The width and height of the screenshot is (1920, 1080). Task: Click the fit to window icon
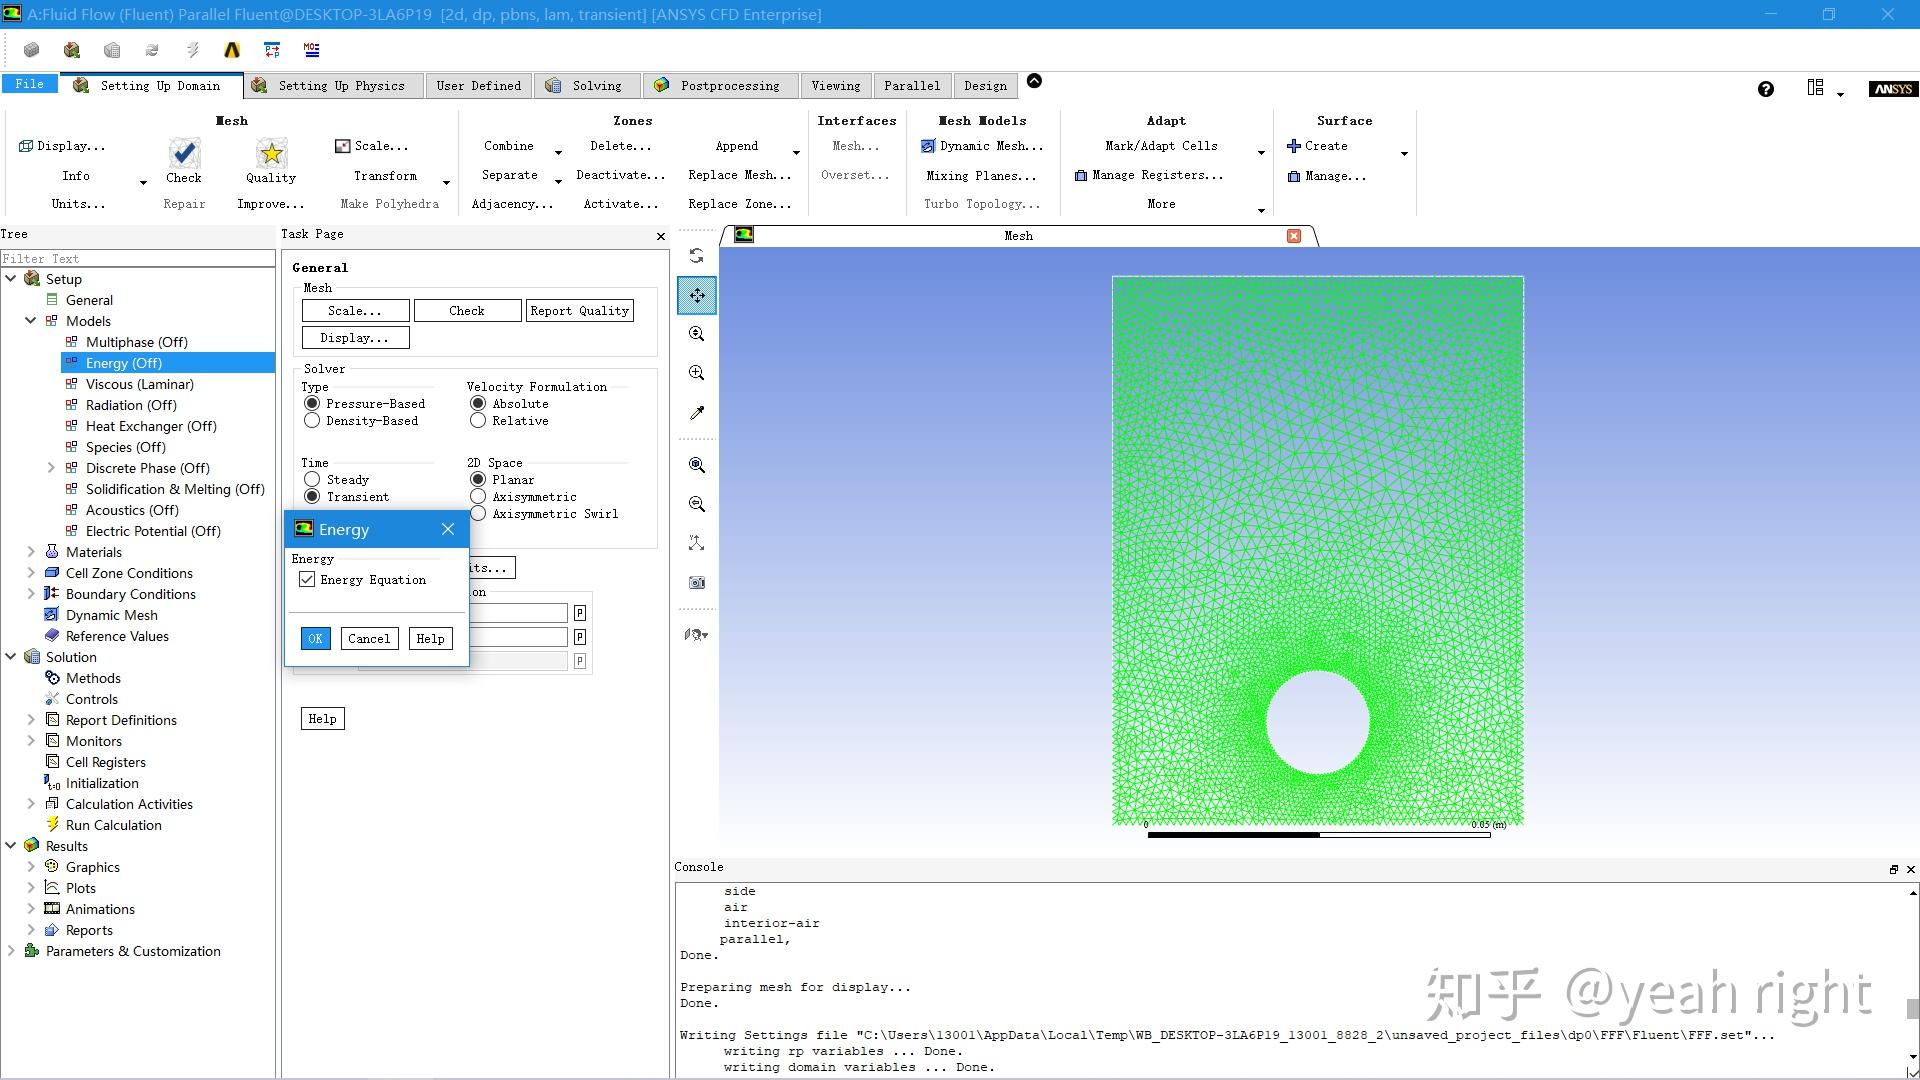pyautogui.click(x=697, y=465)
